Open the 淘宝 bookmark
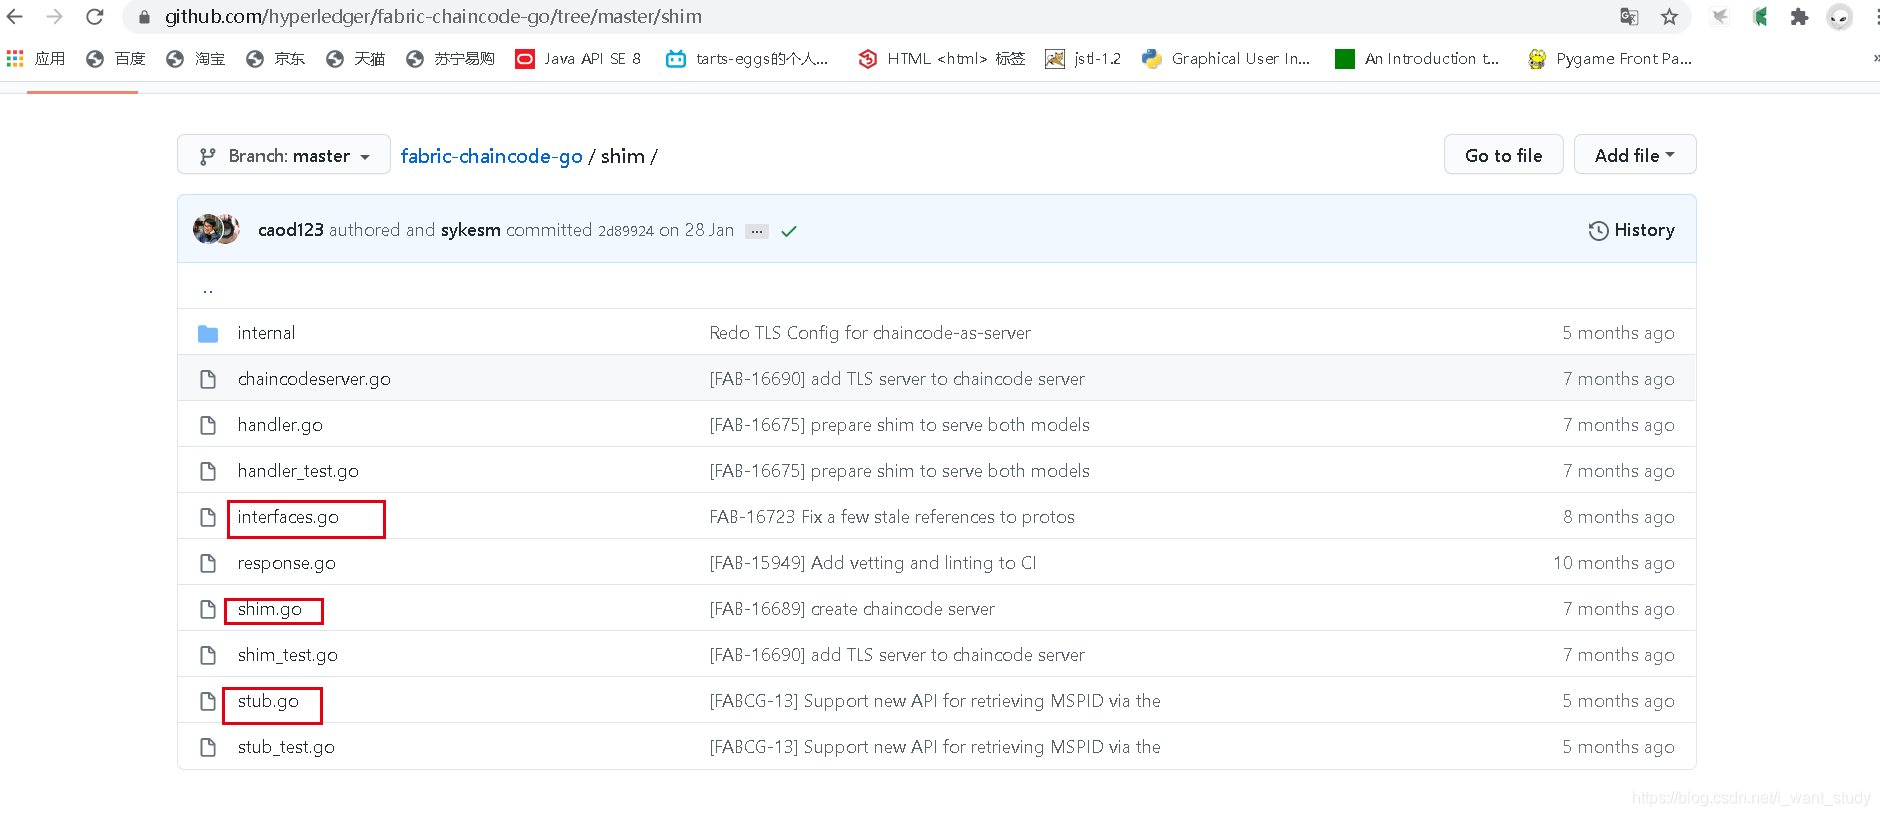Viewport: 1880px width, 816px height. point(196,59)
